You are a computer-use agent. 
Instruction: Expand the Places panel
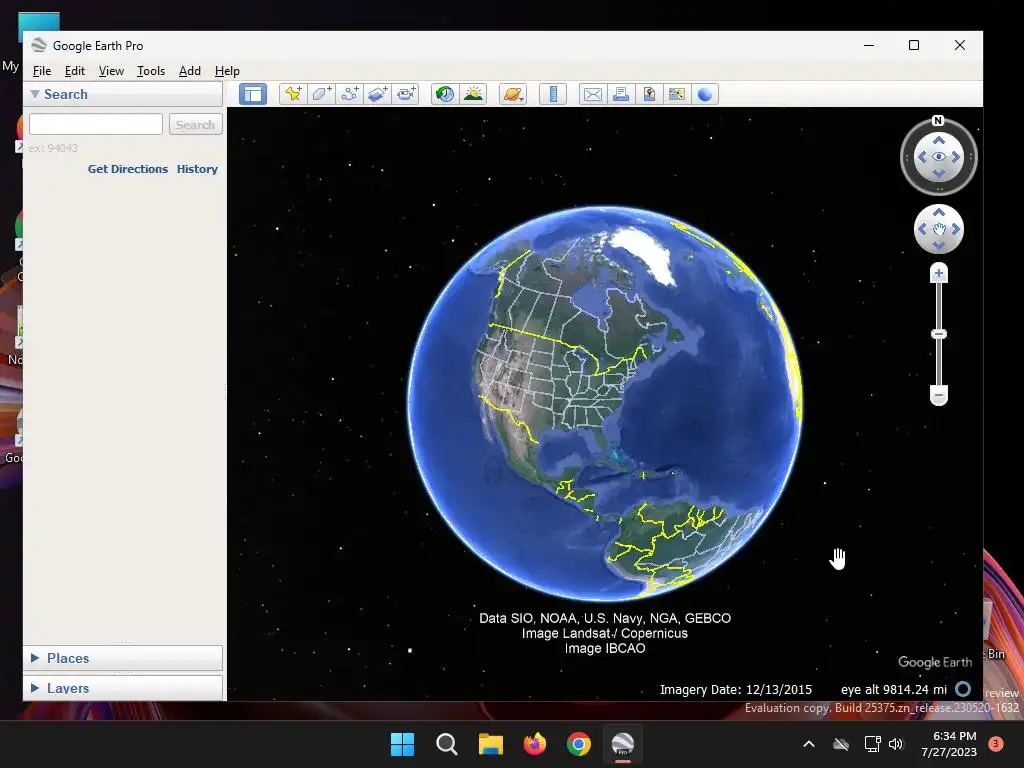[35, 658]
